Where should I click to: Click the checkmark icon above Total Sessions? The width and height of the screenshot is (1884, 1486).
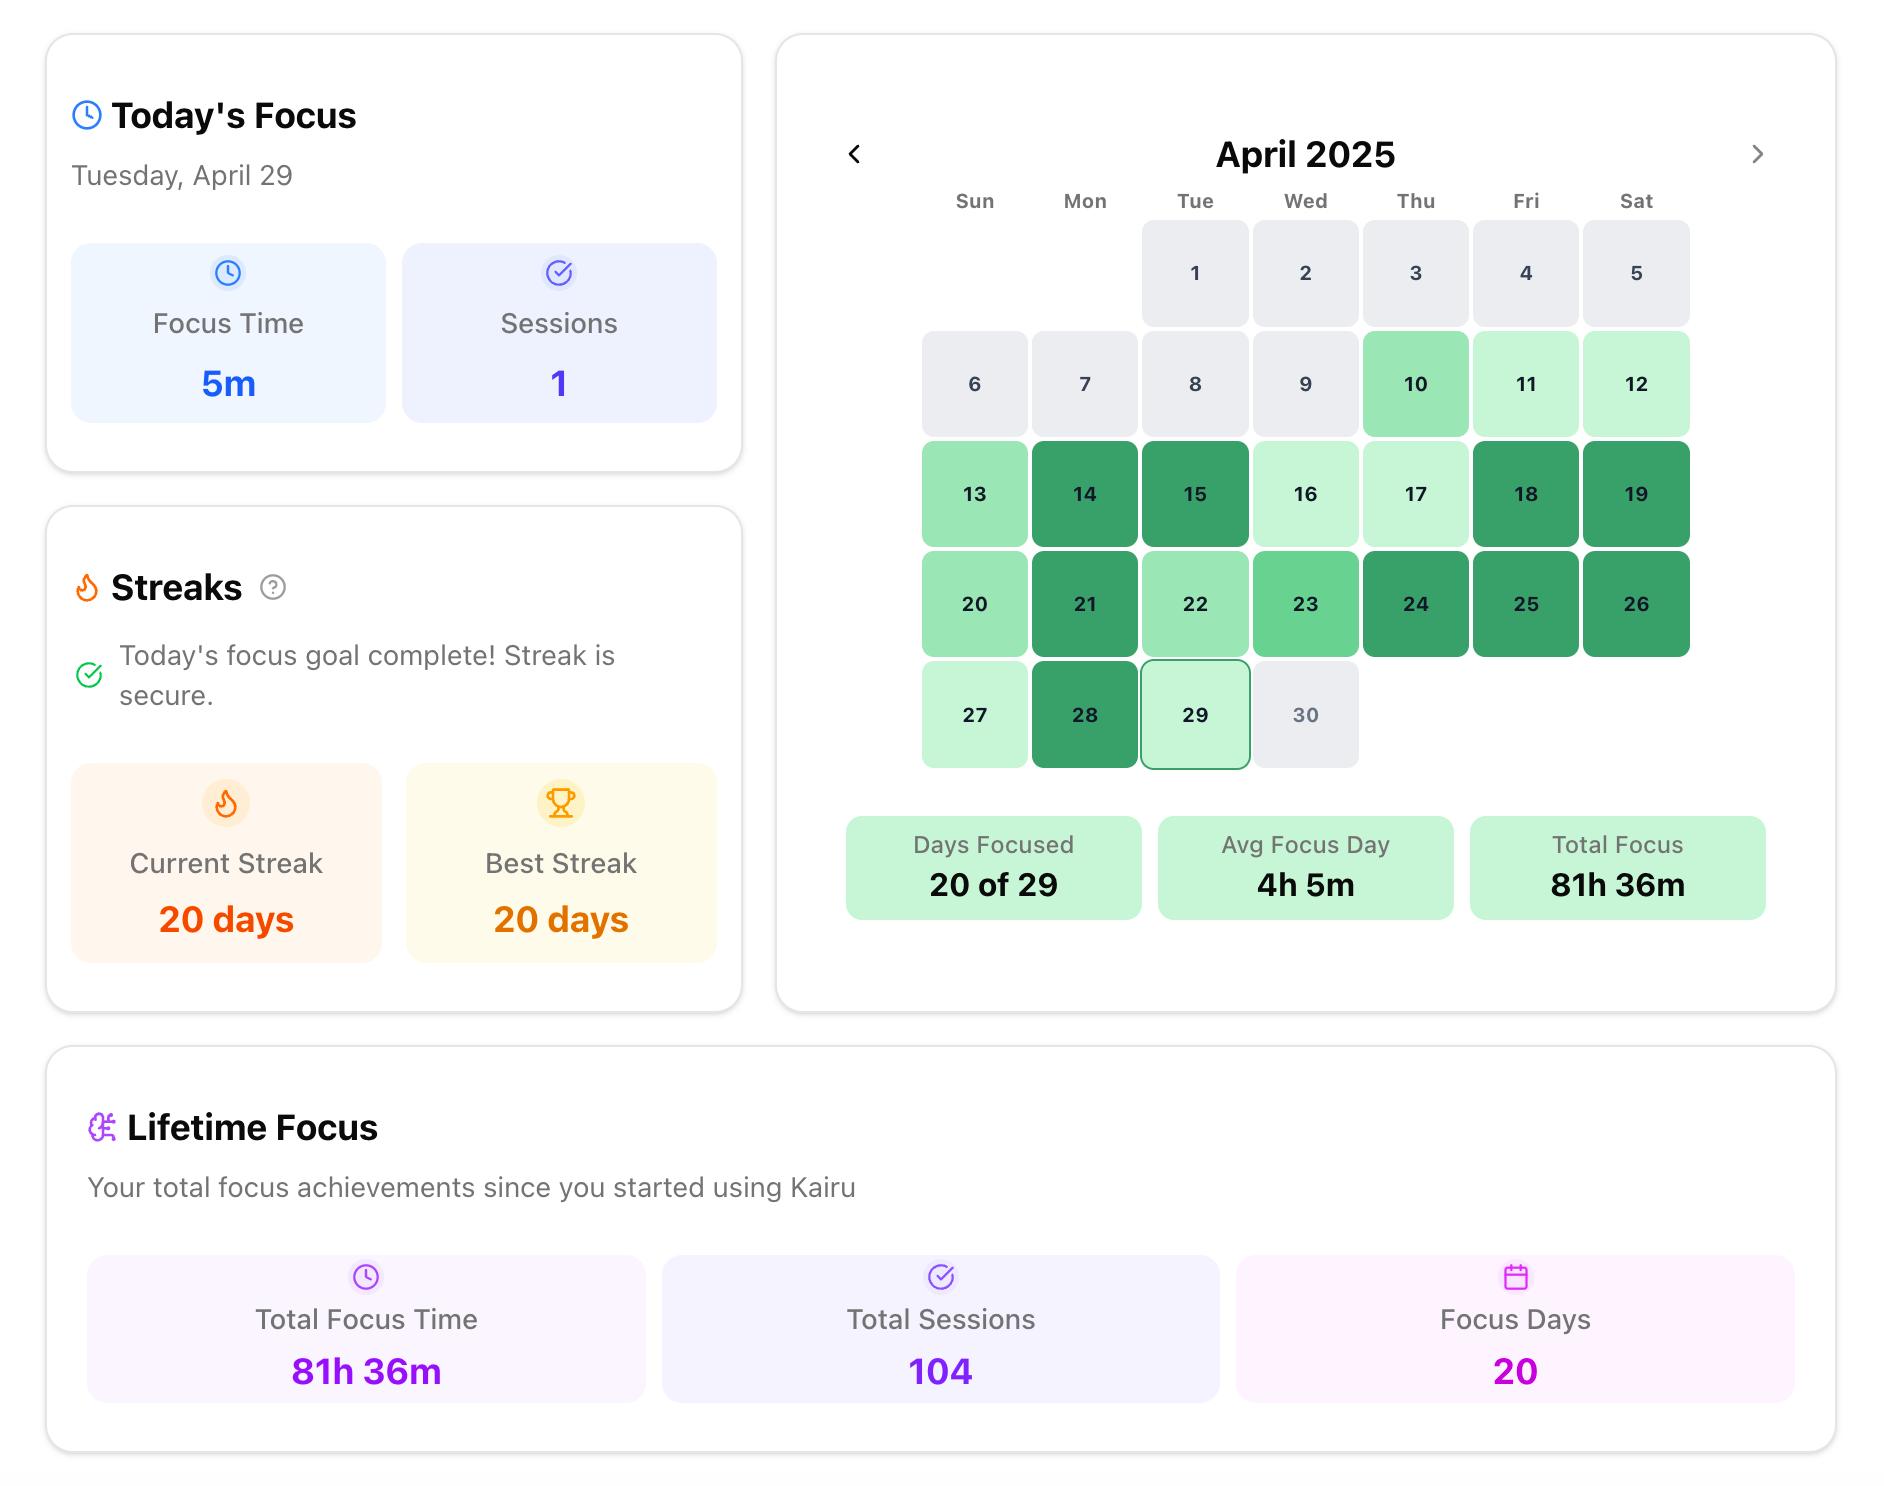[x=941, y=1277]
